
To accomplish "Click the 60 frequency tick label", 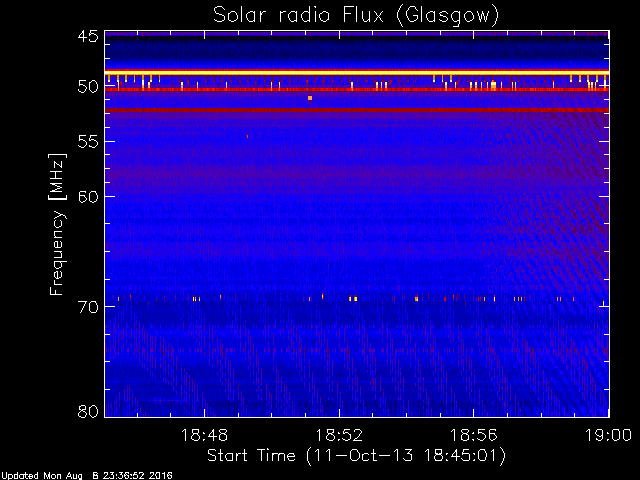I will [x=88, y=196].
